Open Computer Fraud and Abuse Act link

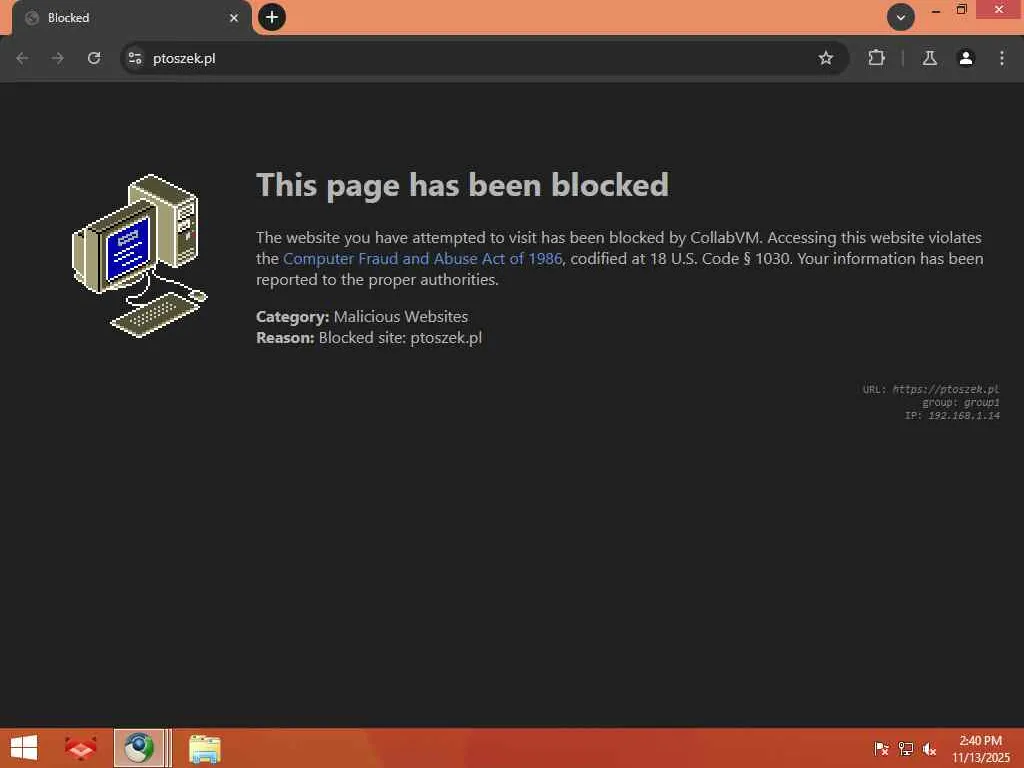pos(423,259)
